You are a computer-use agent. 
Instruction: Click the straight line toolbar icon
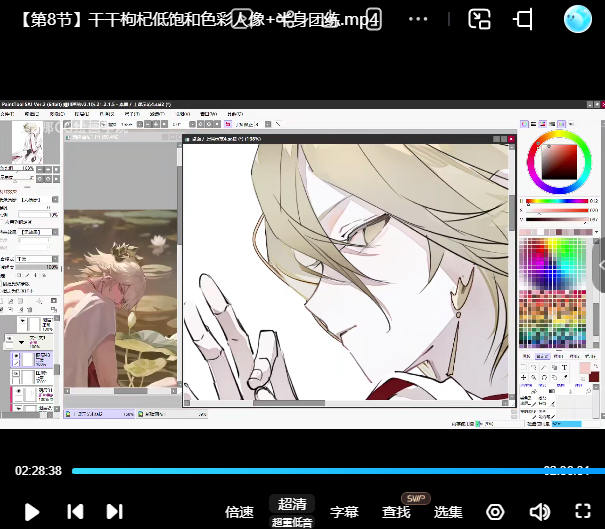(278, 124)
